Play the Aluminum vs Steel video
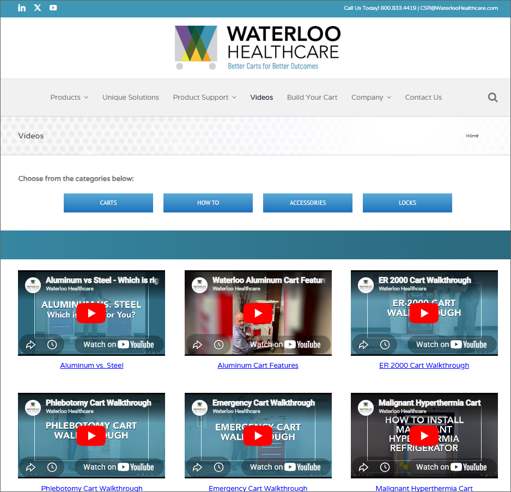The image size is (511, 492). pyautogui.click(x=91, y=313)
